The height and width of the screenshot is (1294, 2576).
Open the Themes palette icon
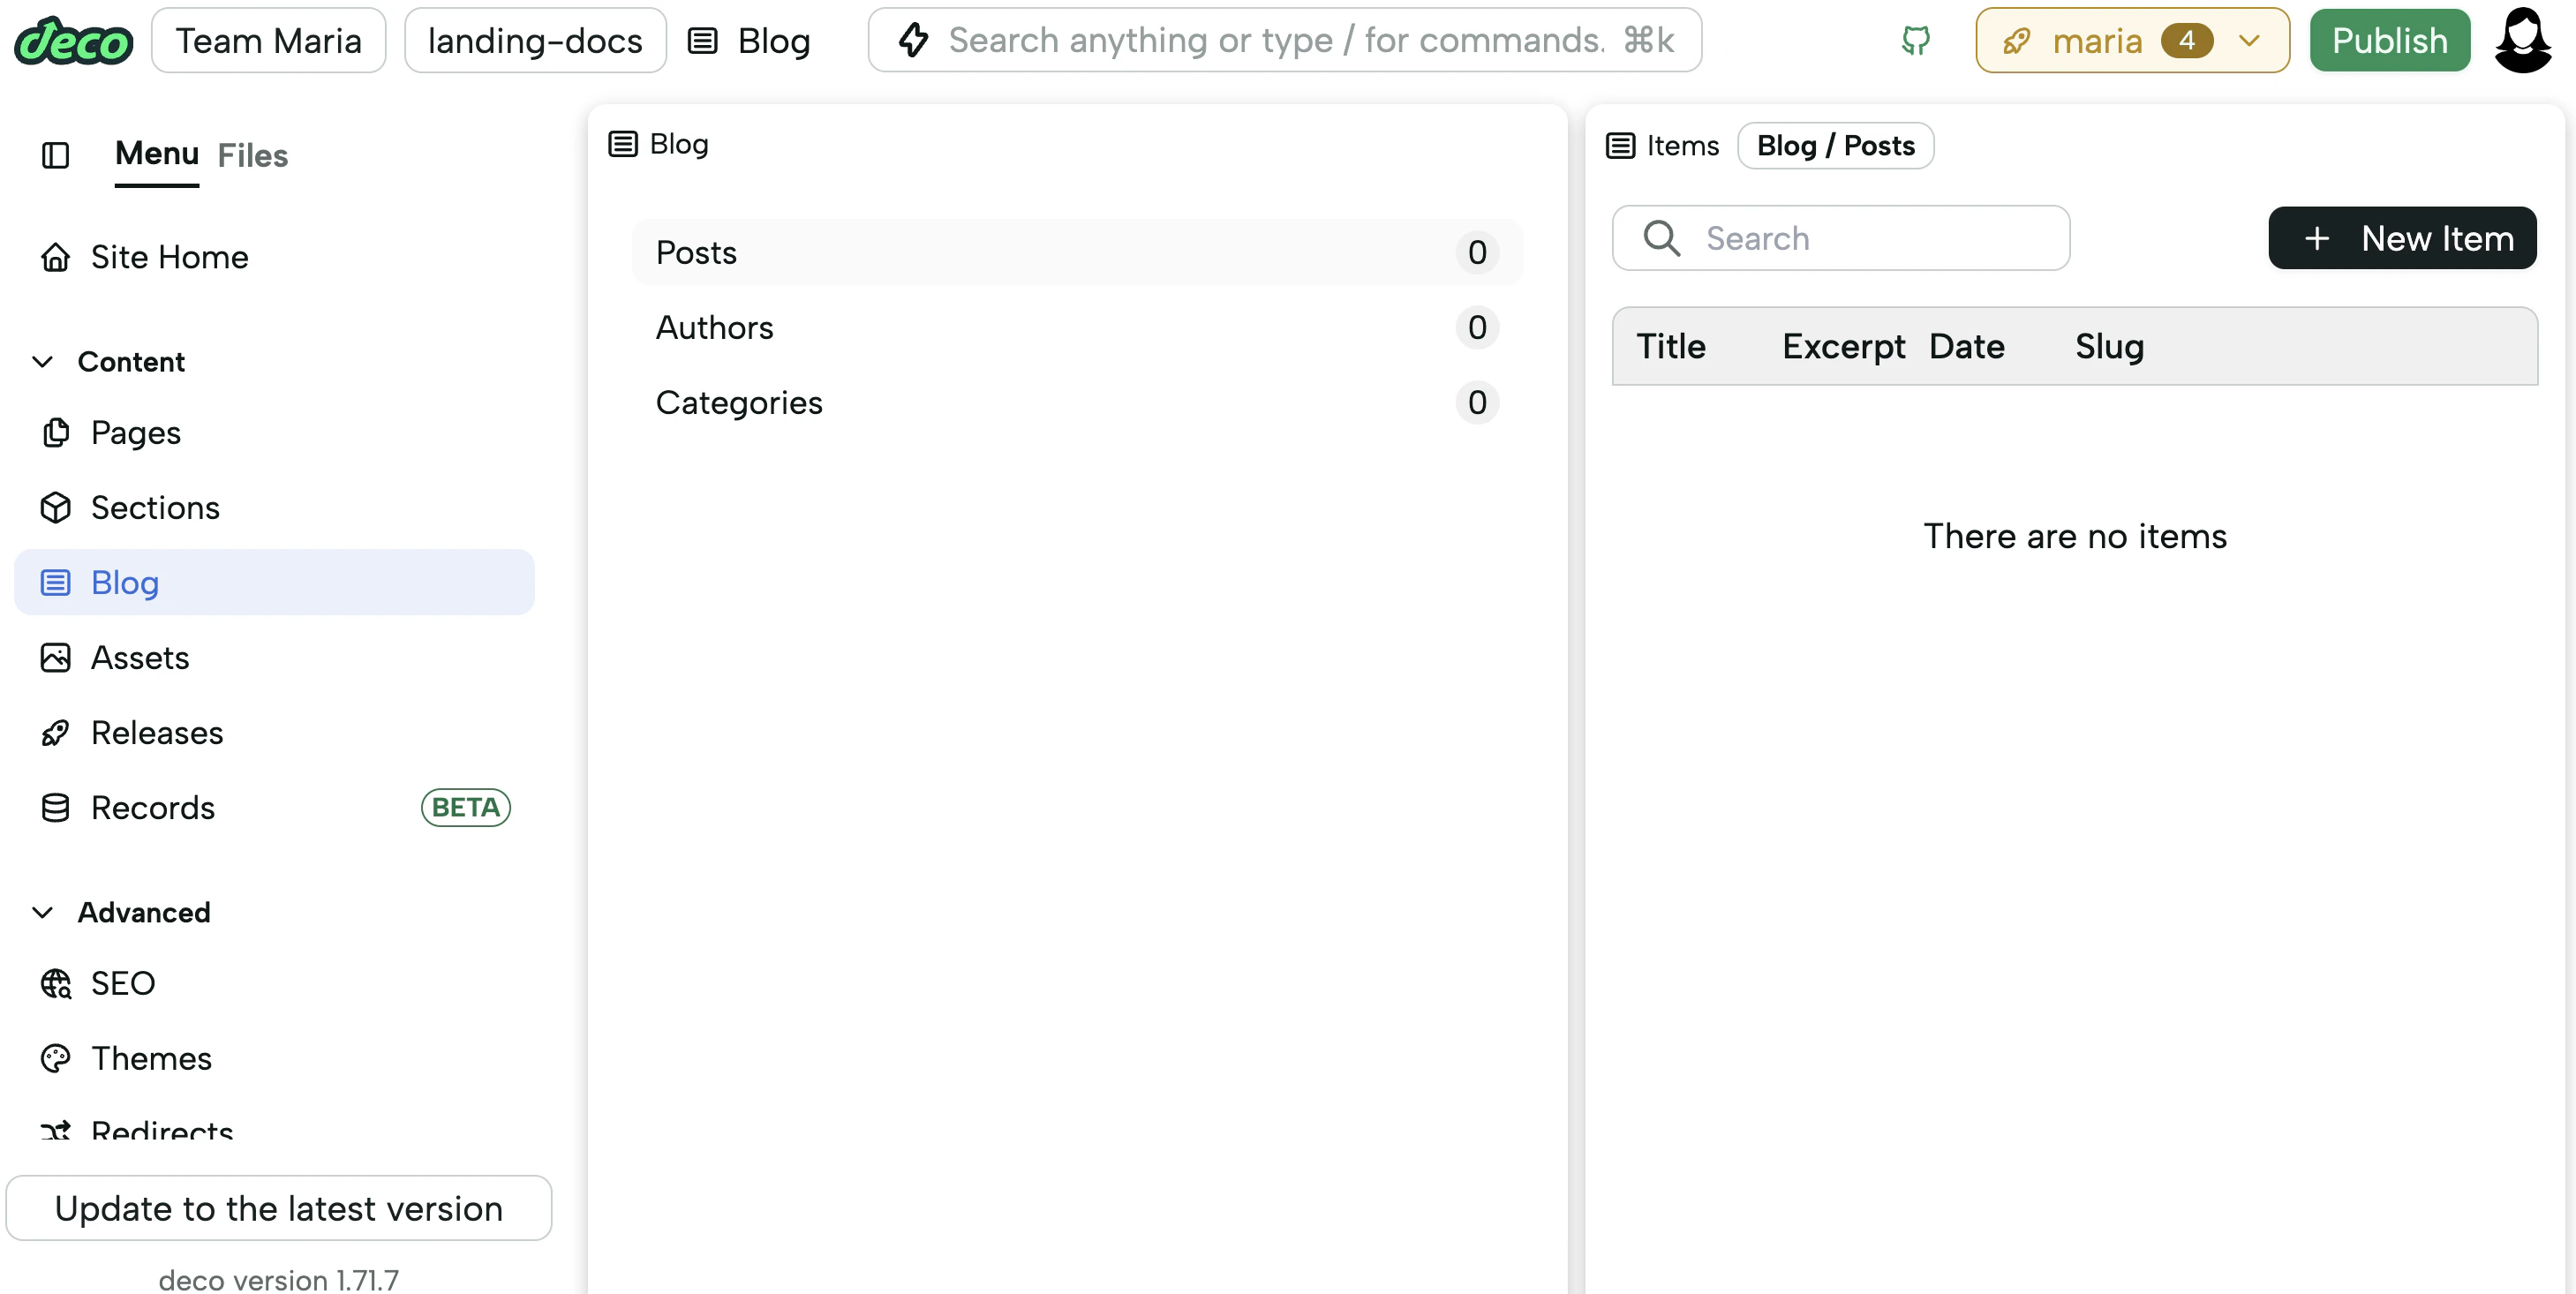click(x=56, y=1058)
